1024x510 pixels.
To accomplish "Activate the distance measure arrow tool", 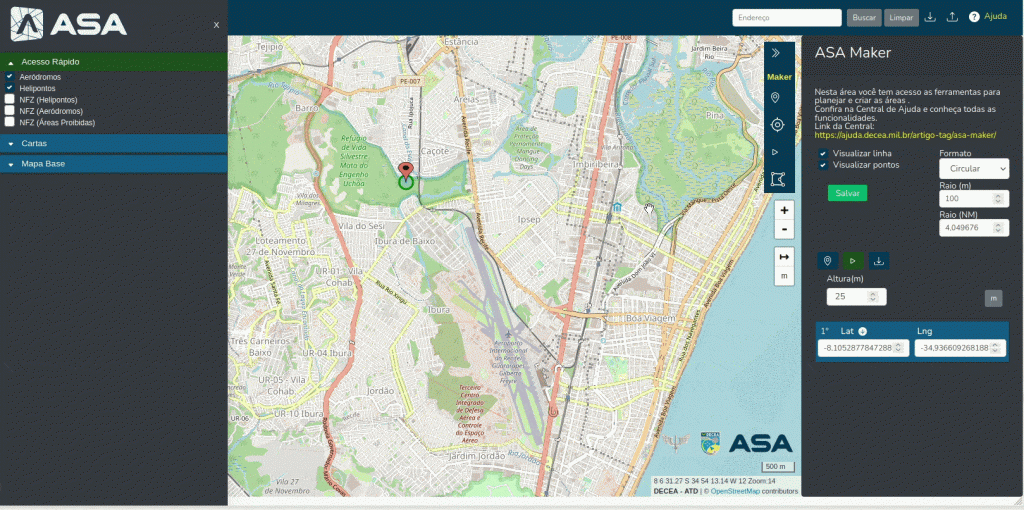I will 784,257.
